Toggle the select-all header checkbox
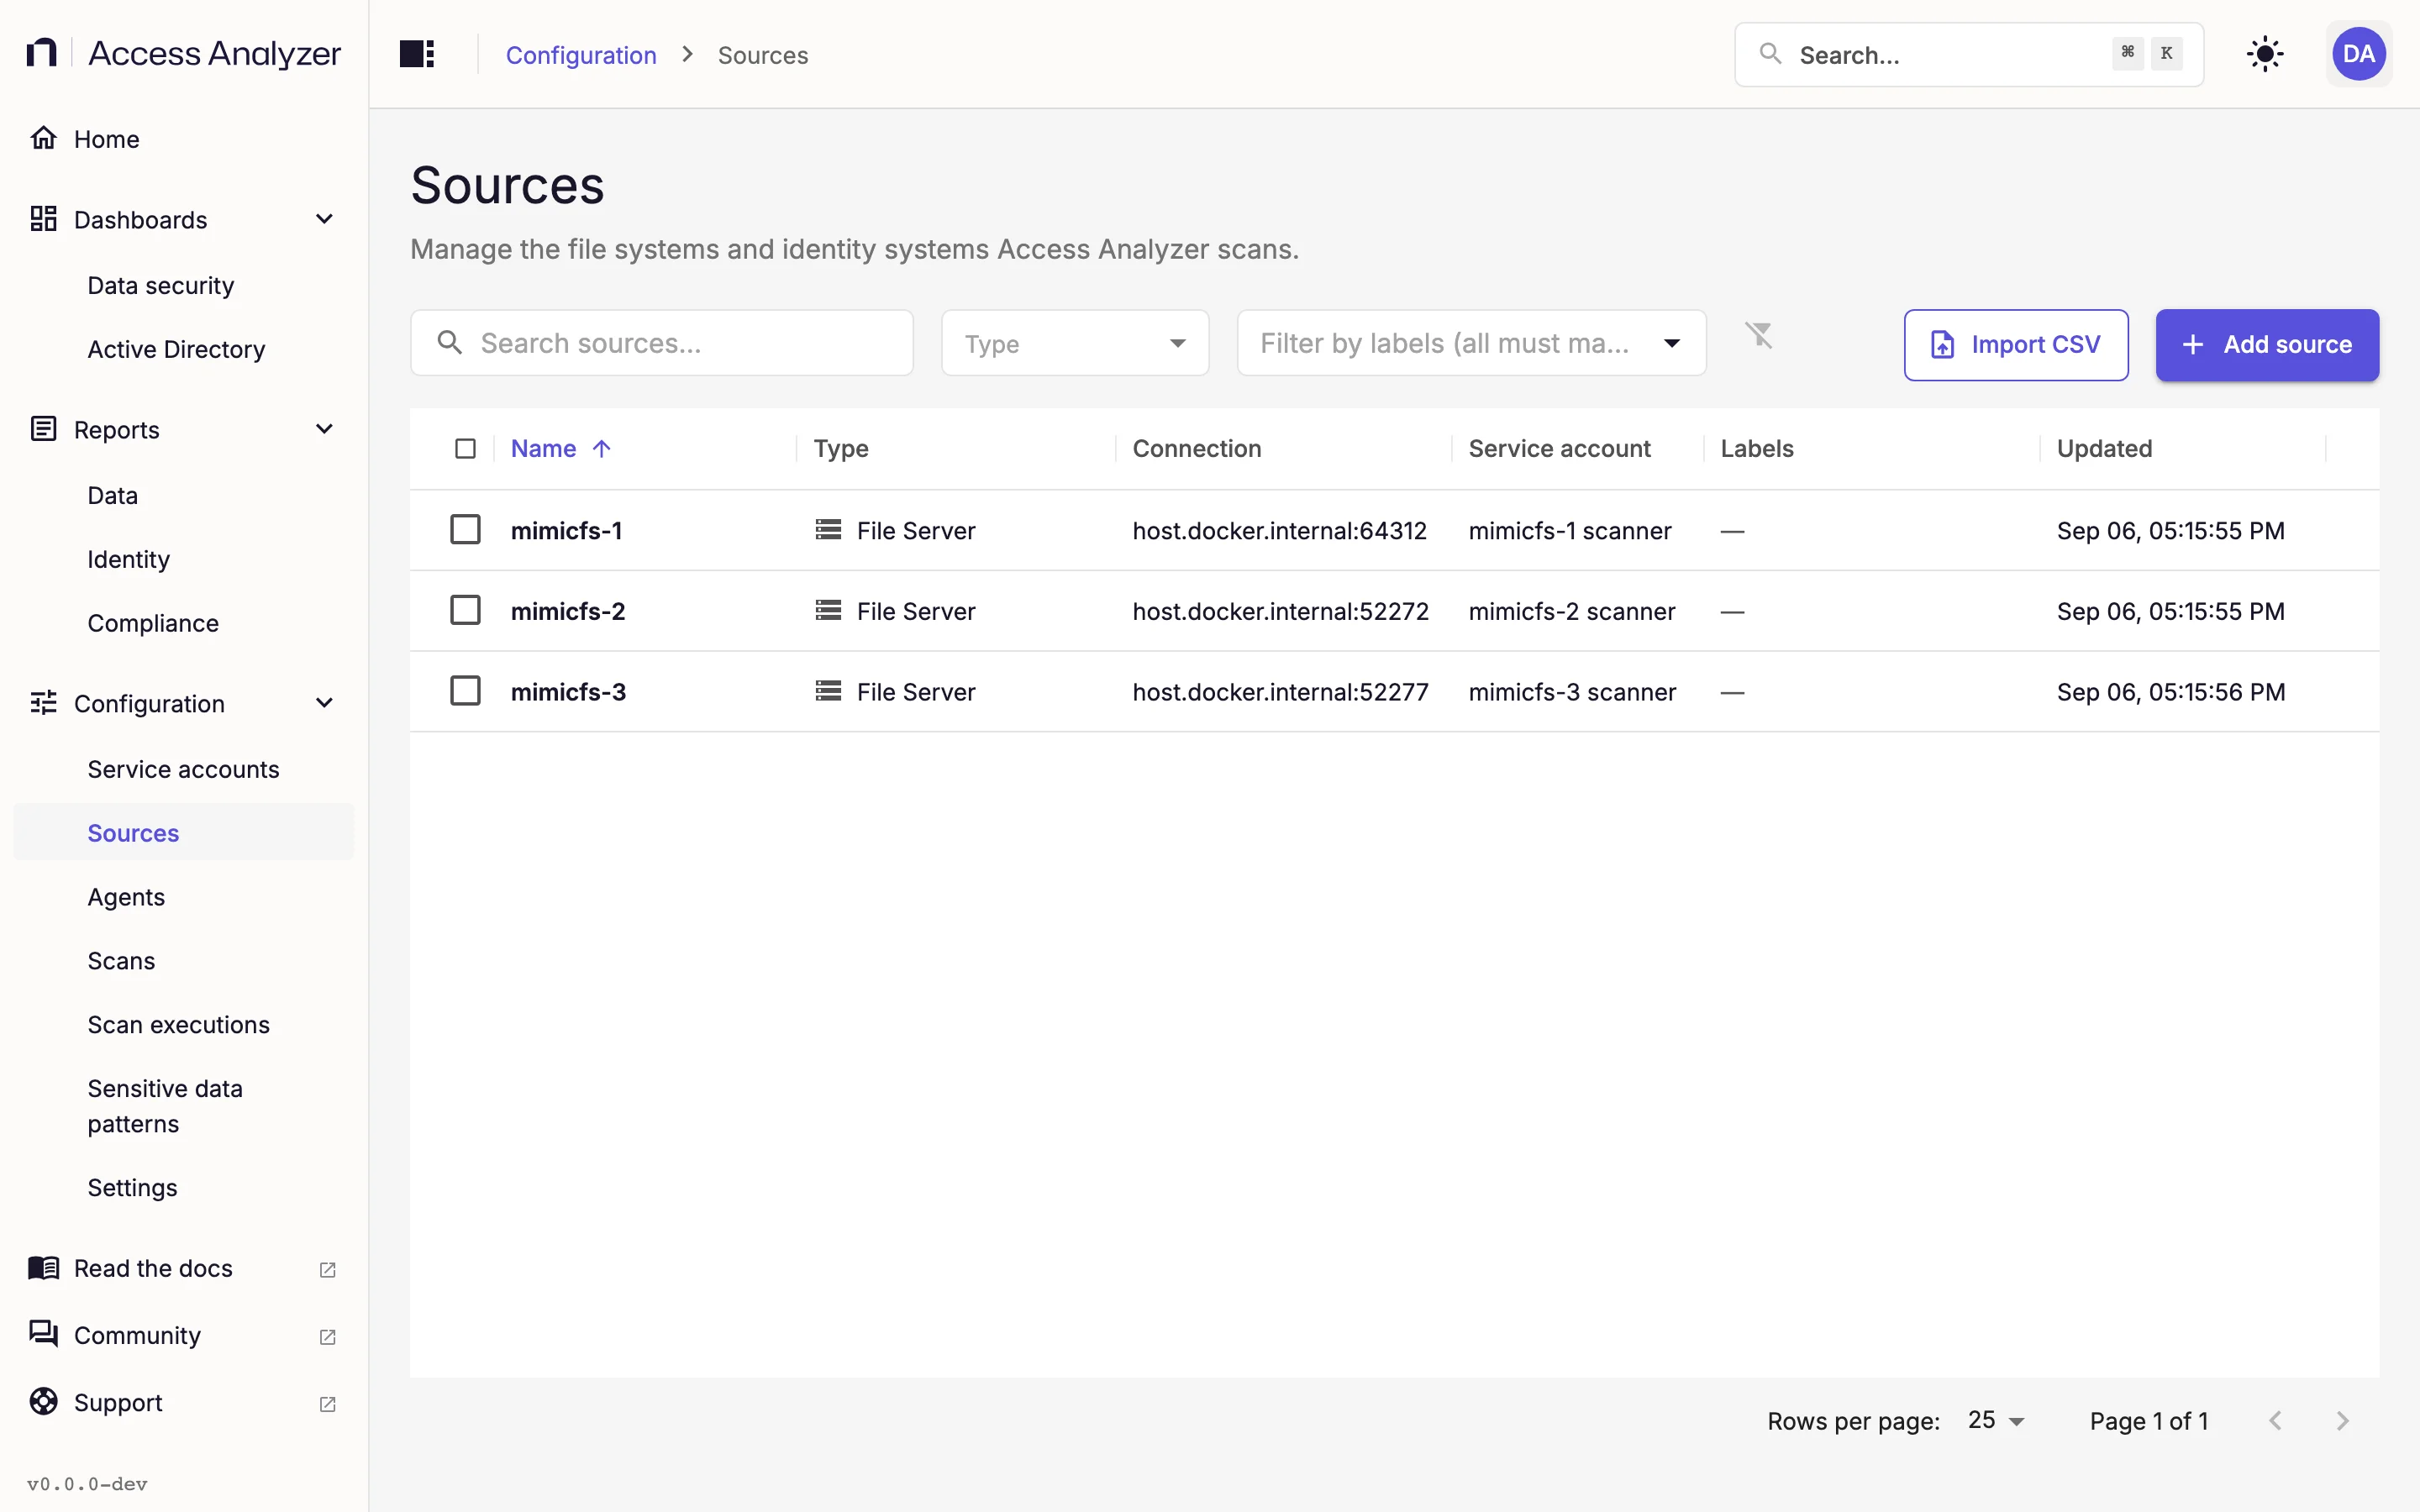 click(465, 449)
